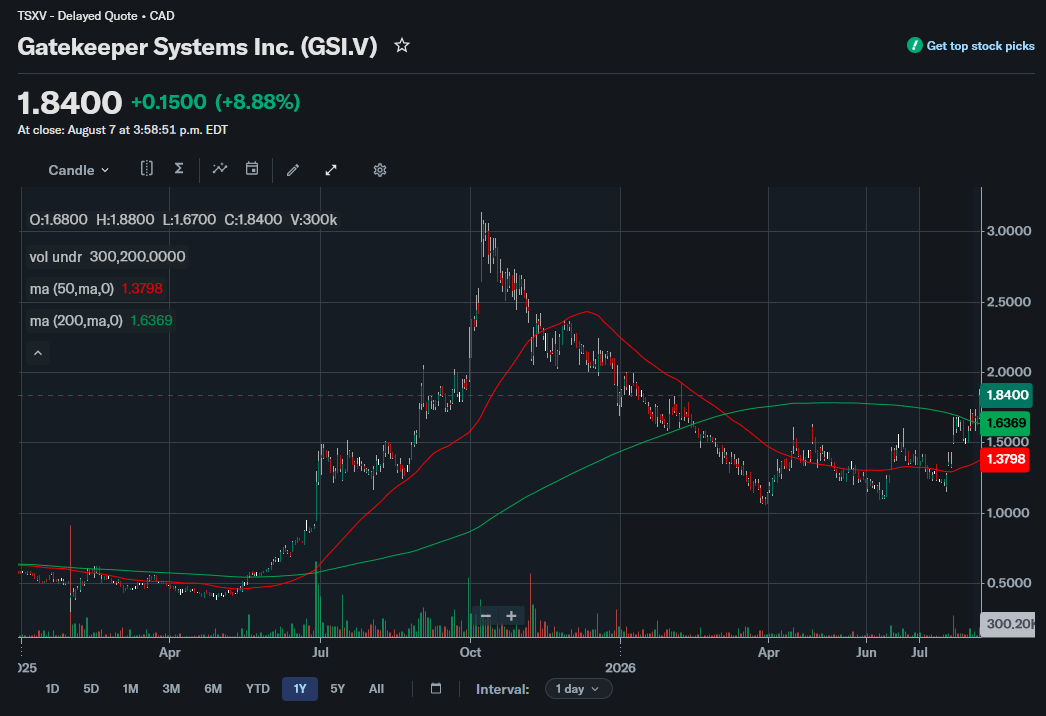This screenshot has width=1046, height=716.
Task: Select the pencil drawing tool
Action: tap(292, 170)
